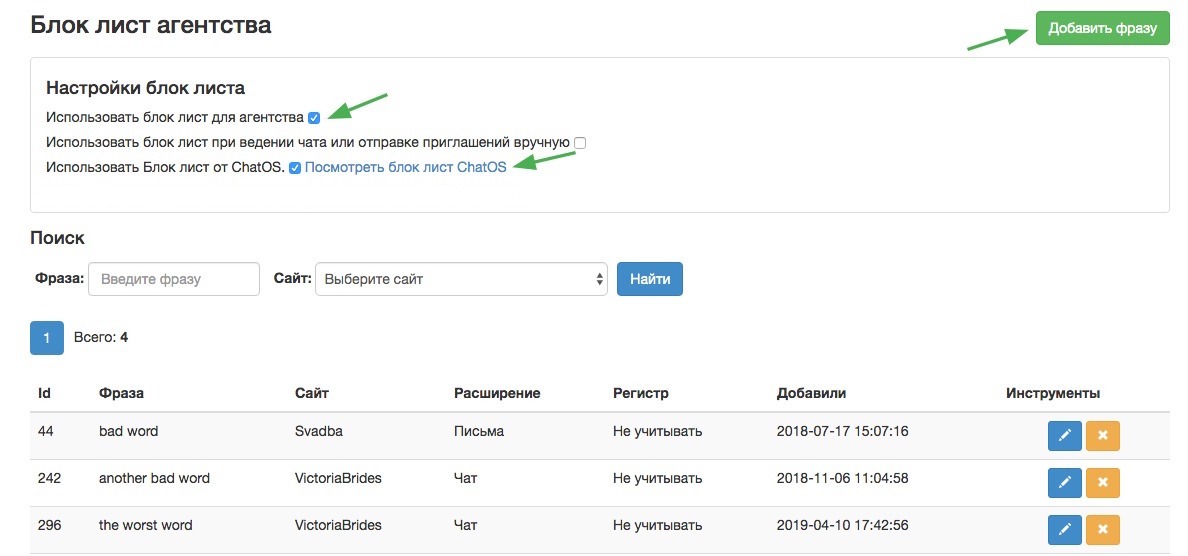The width and height of the screenshot is (1188, 556).
Task: Toggle "Использовать блок лист для агентства" checkbox
Action: [314, 118]
